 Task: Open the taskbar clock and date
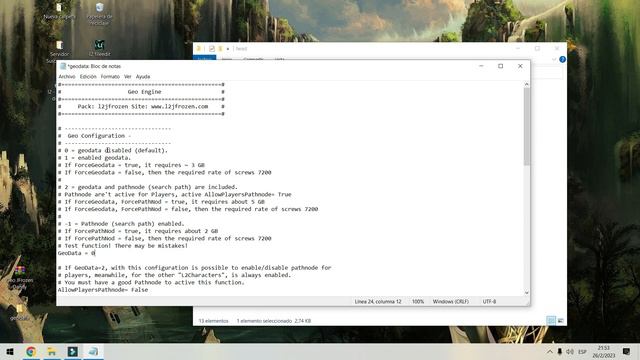pos(604,352)
